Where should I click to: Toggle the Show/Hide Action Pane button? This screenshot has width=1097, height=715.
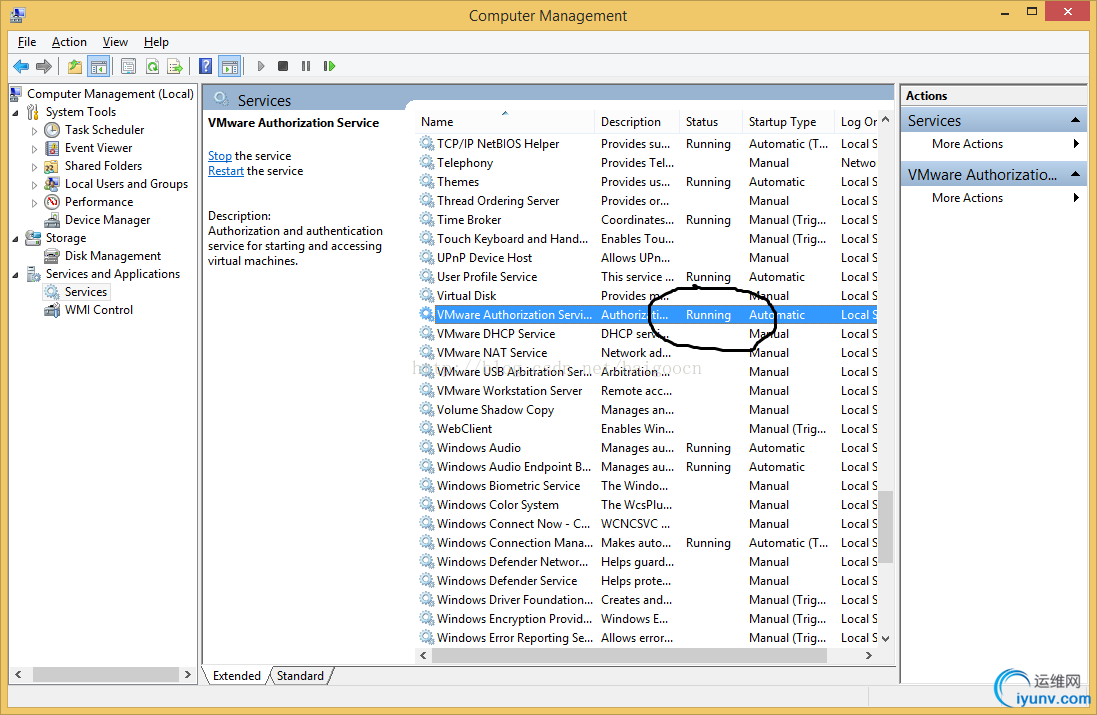229,67
